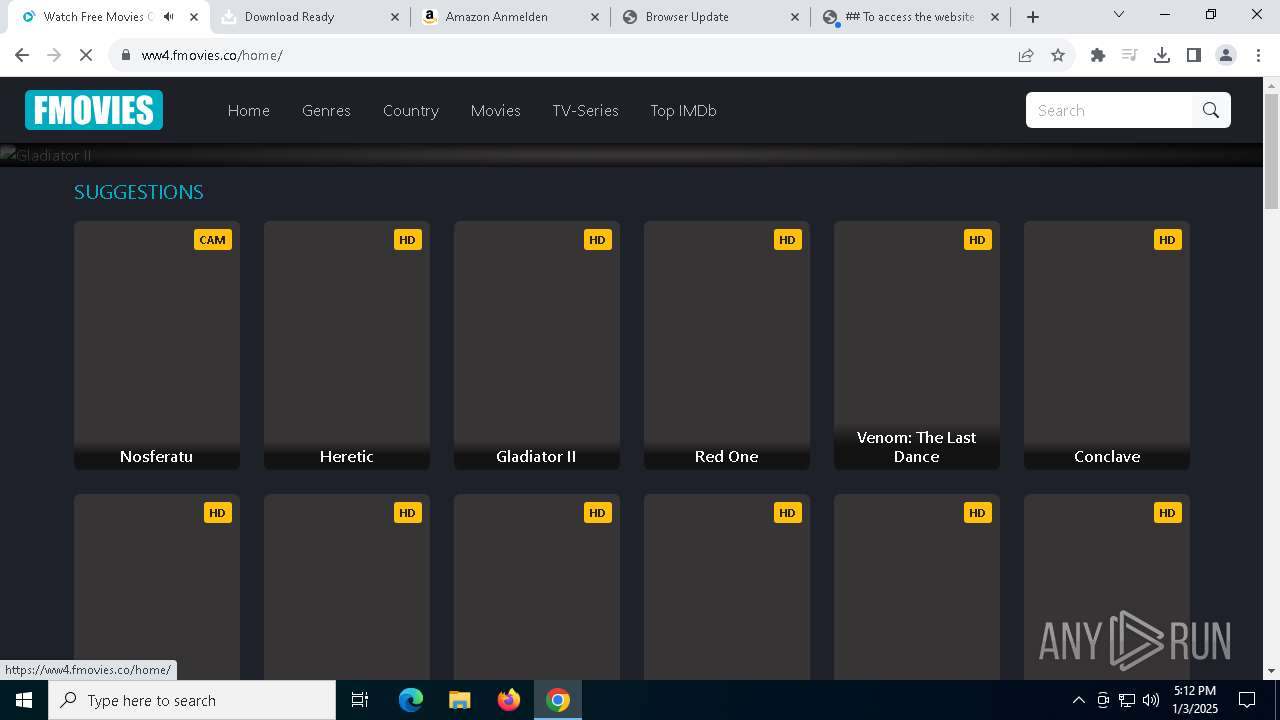Close the Amazon Anmelden tab
The image size is (1280, 720).
coord(595,17)
